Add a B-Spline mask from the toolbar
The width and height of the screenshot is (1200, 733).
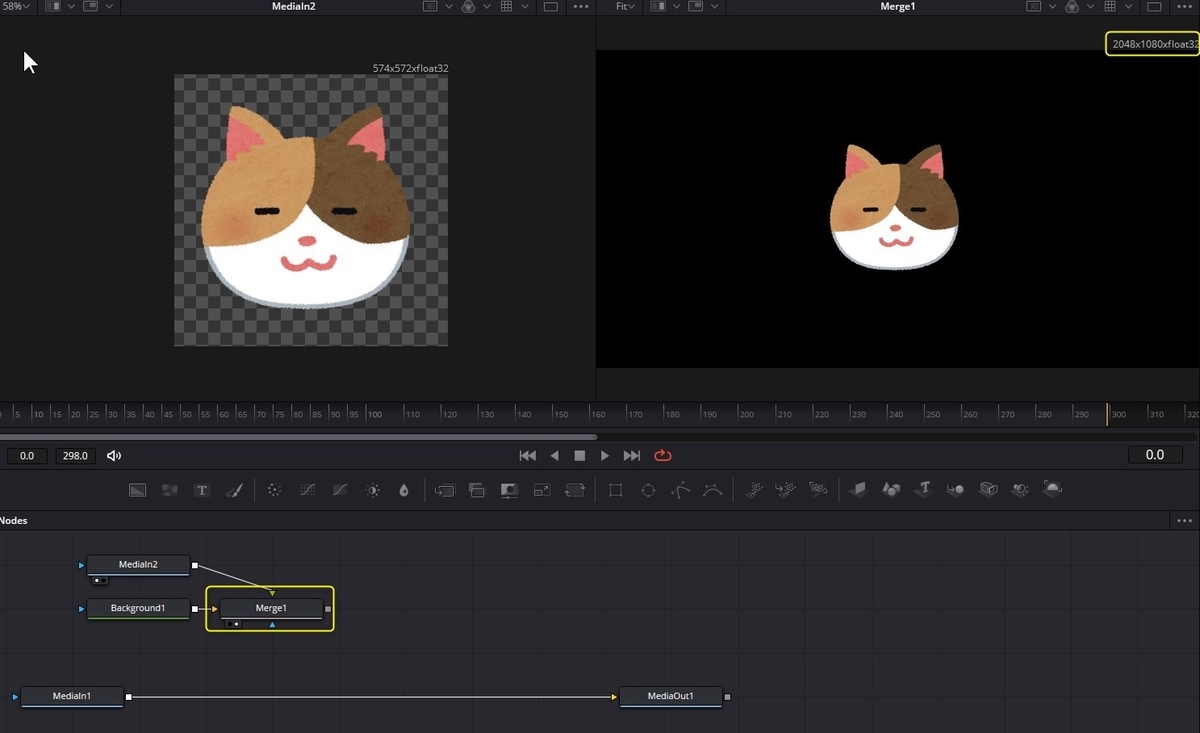click(x=712, y=490)
